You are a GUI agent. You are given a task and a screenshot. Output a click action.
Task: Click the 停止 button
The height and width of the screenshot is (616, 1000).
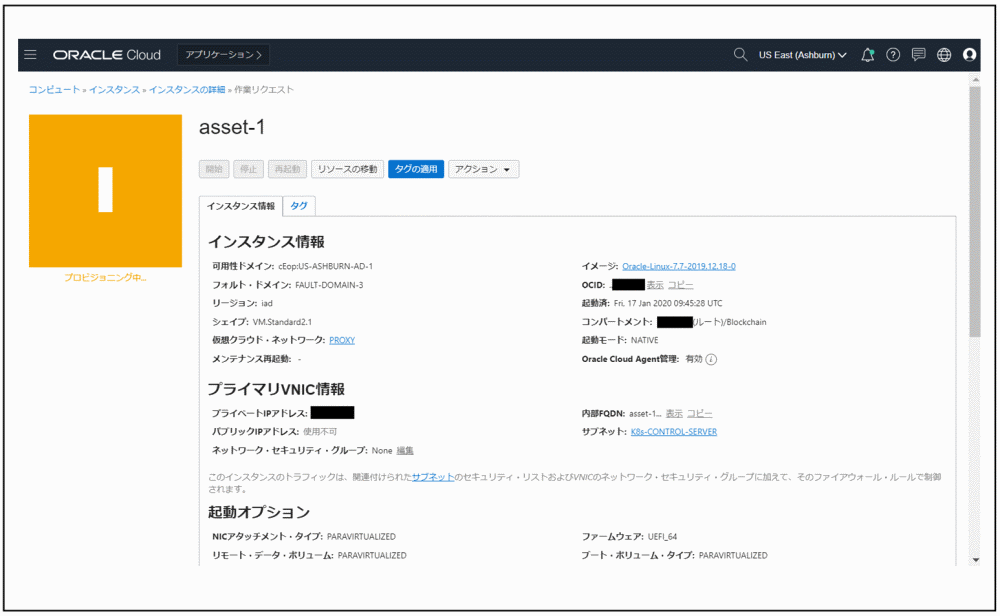(249, 169)
